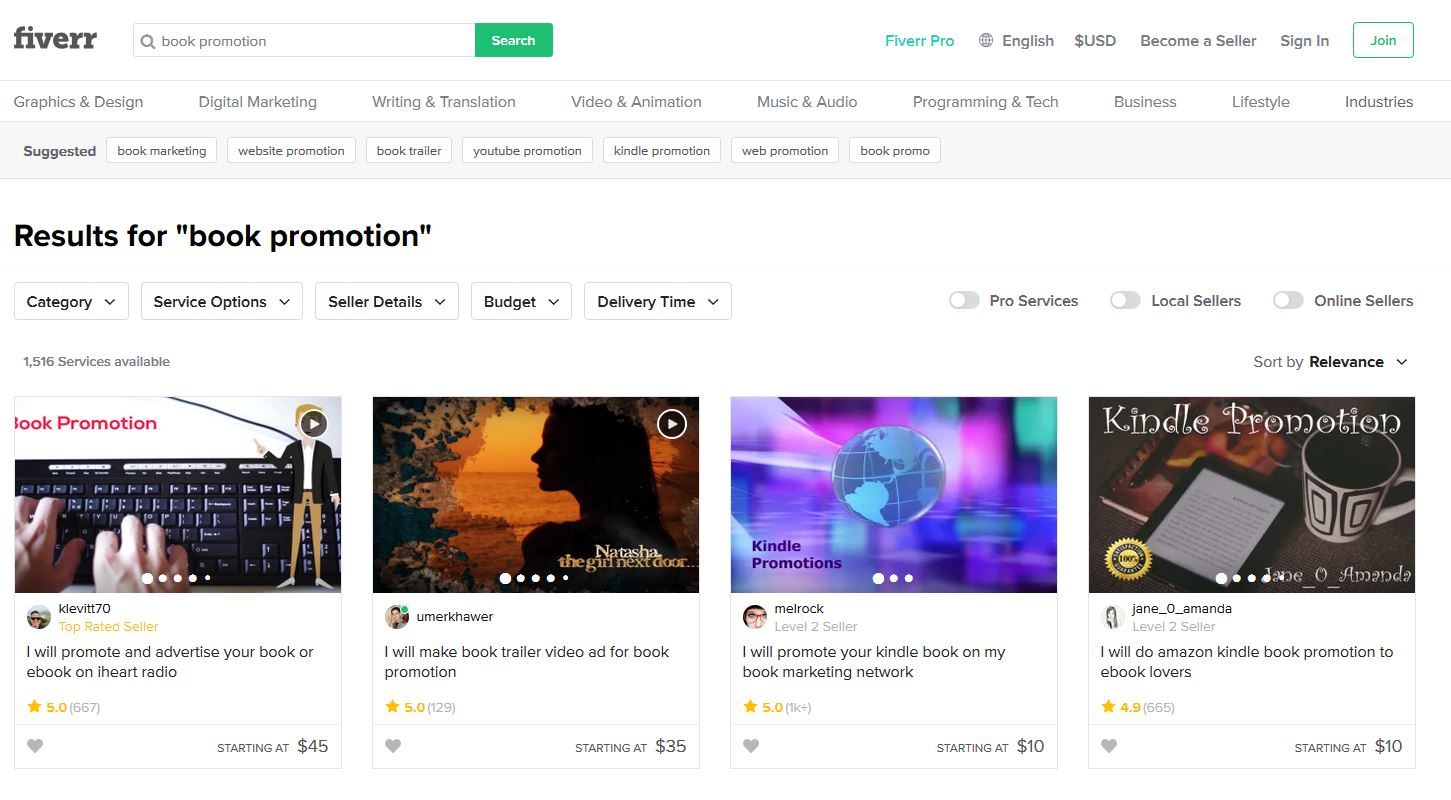Select 'web promotion' suggested tag
Viewport: 1451px width, 800px height.
[x=785, y=151]
